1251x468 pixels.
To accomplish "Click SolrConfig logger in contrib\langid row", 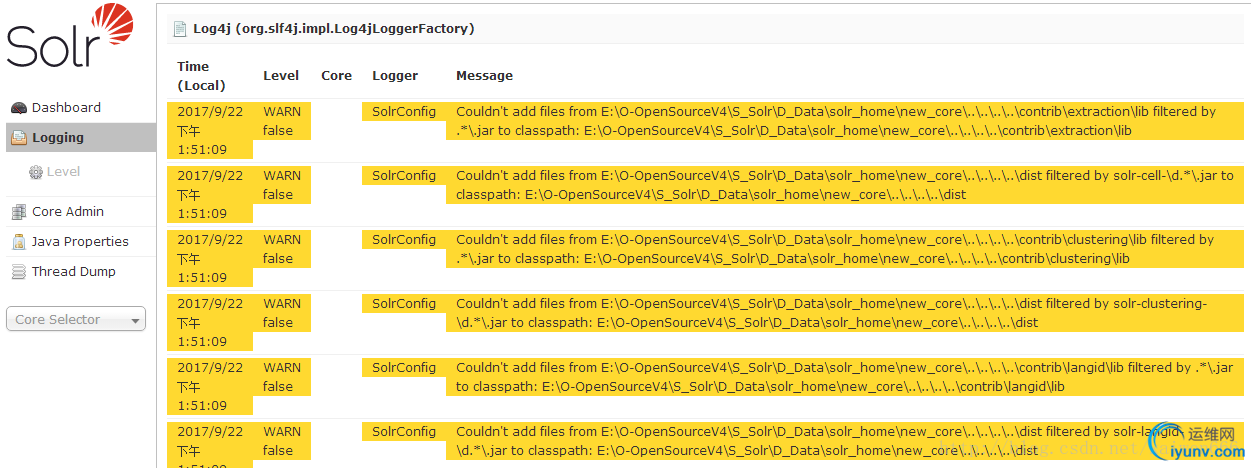I will tap(404, 368).
